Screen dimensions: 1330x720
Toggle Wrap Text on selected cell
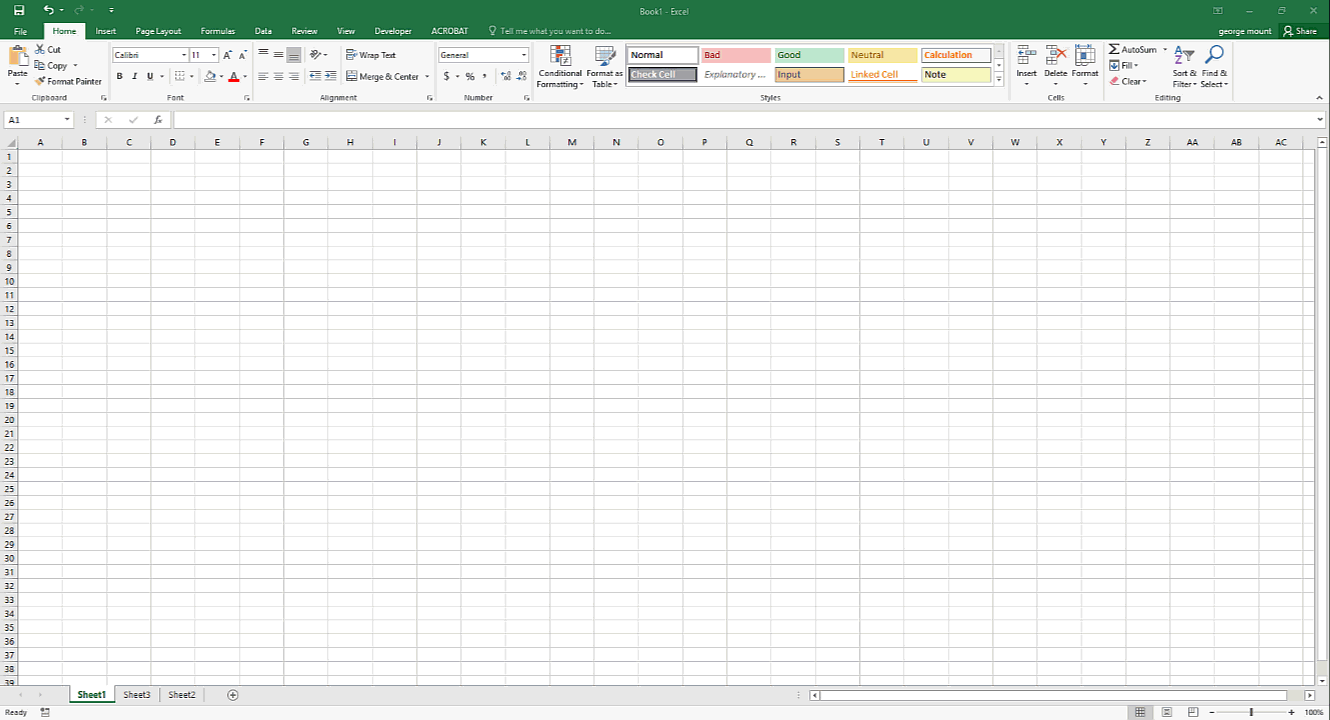[x=370, y=55]
